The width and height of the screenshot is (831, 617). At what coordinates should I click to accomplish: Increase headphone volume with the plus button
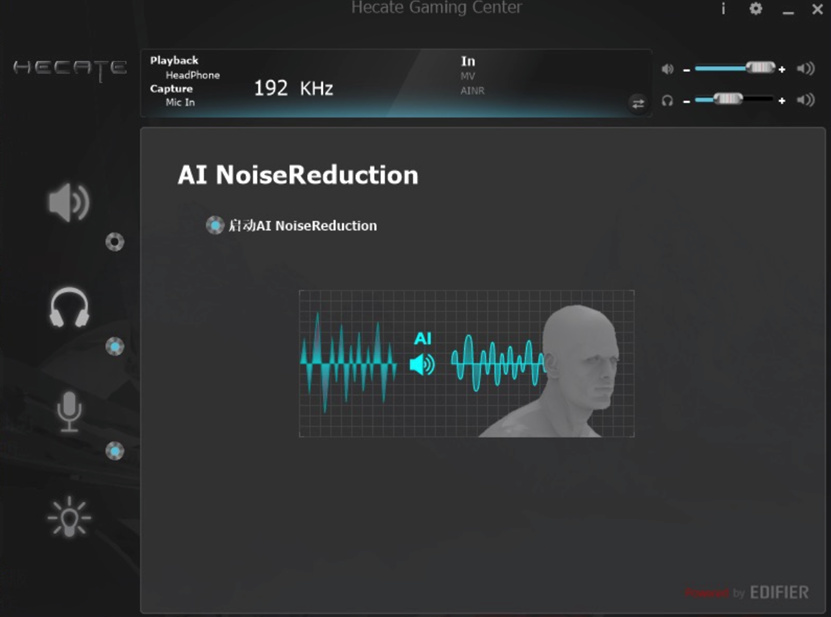point(782,101)
